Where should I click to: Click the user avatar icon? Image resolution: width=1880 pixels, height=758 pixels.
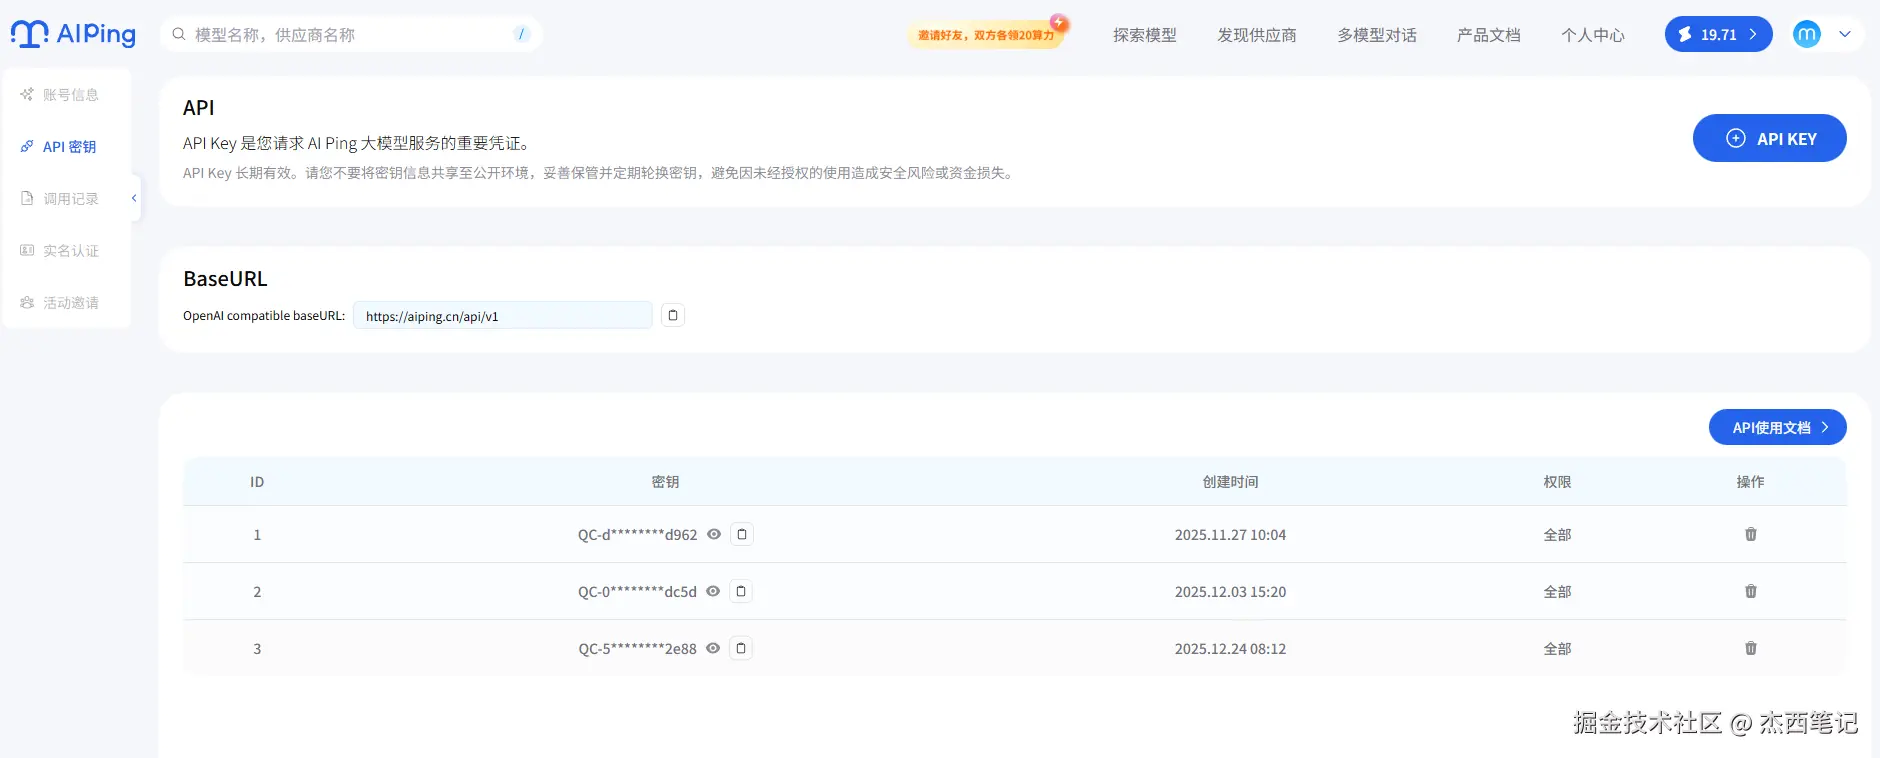click(x=1807, y=34)
